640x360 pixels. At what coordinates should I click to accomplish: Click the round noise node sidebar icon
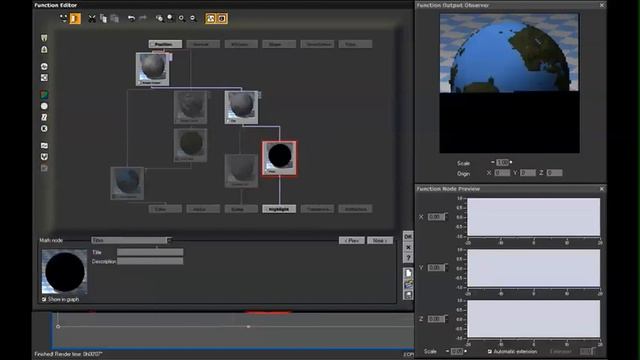coord(44,66)
